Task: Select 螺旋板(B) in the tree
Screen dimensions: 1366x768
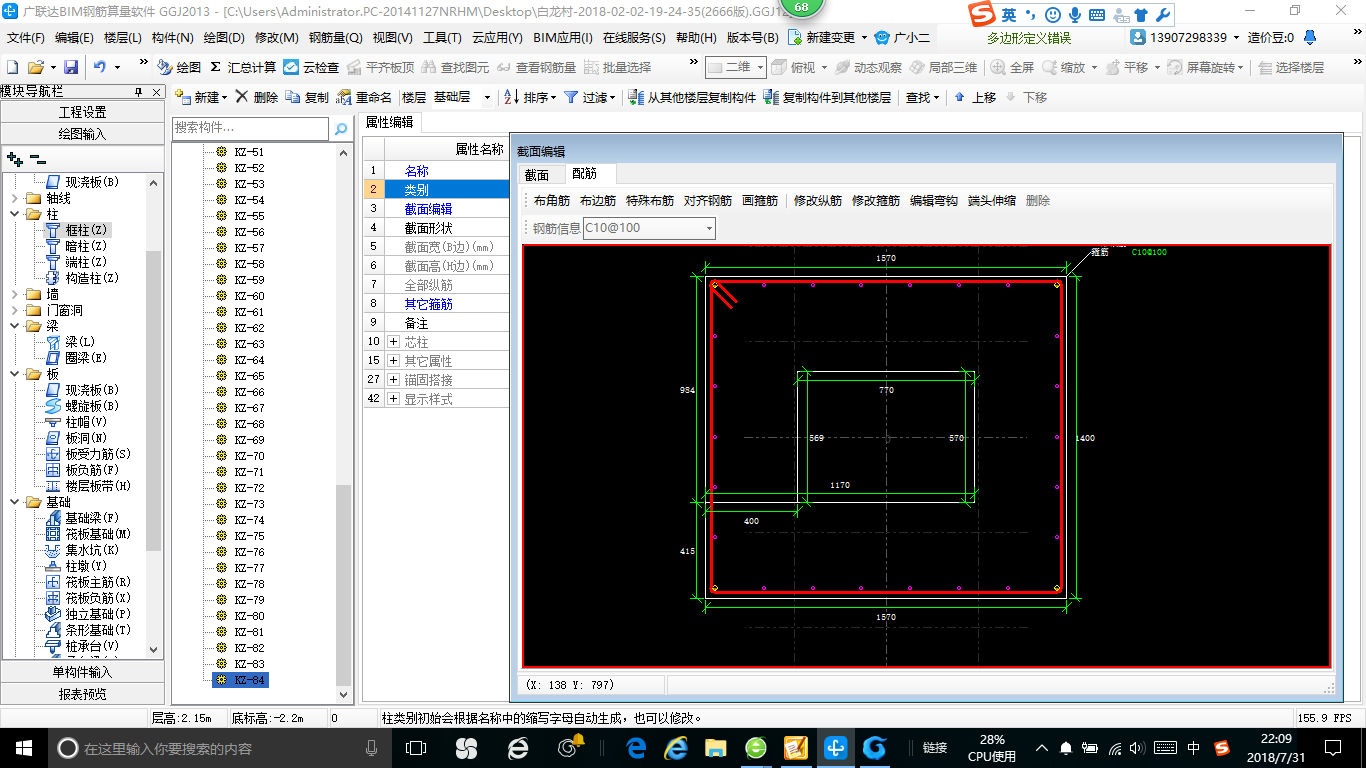Action: pos(82,406)
